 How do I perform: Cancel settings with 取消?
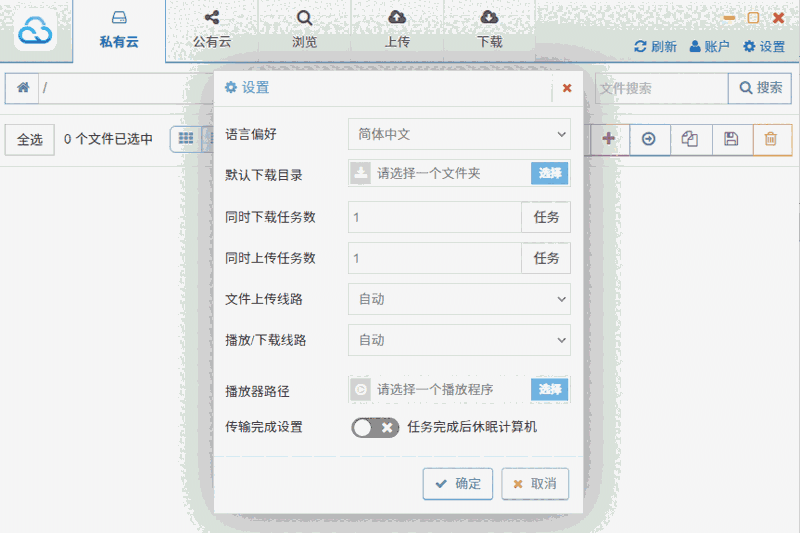click(x=535, y=484)
